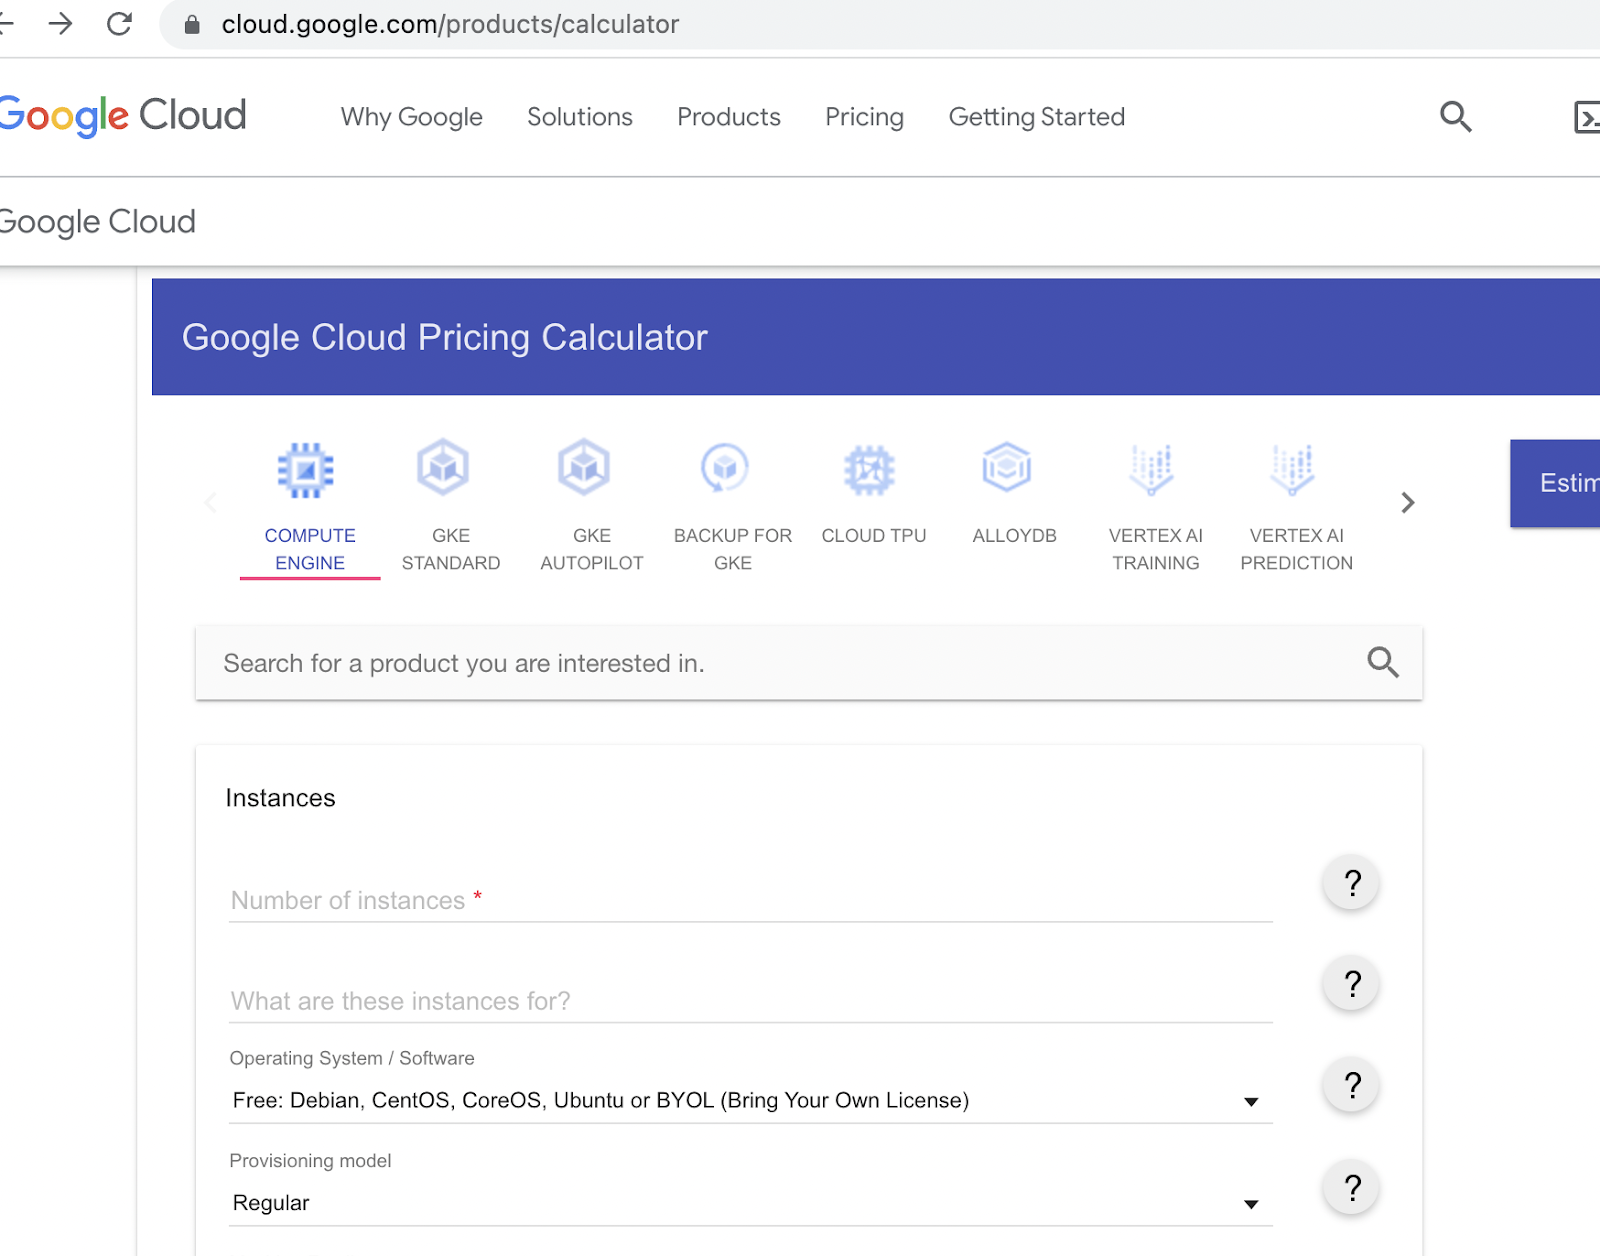Click the previous products chevron arrow
Screen dimensions: 1600x1256
click(x=211, y=502)
